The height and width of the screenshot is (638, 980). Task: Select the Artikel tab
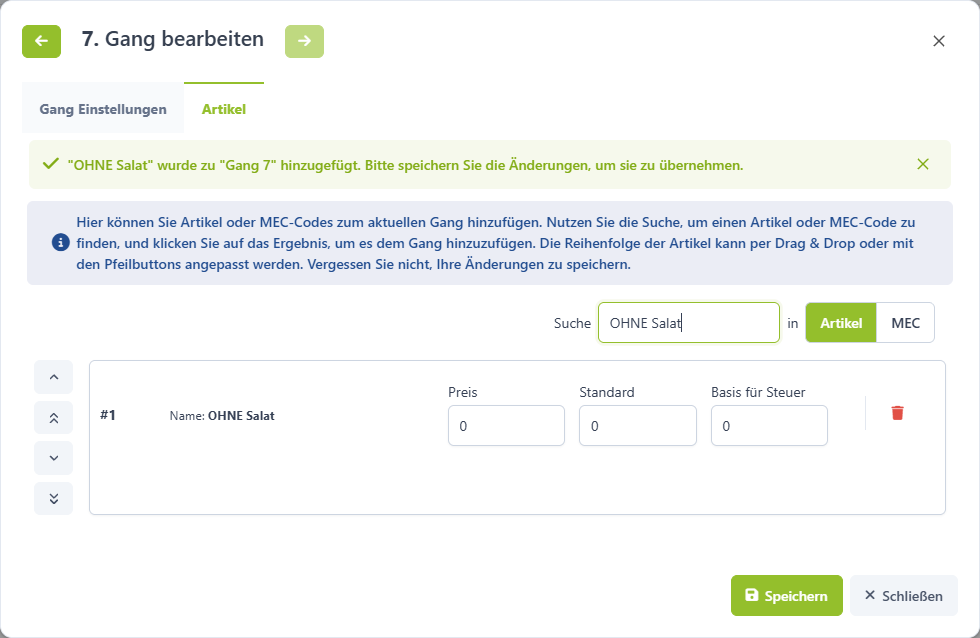tap(224, 109)
